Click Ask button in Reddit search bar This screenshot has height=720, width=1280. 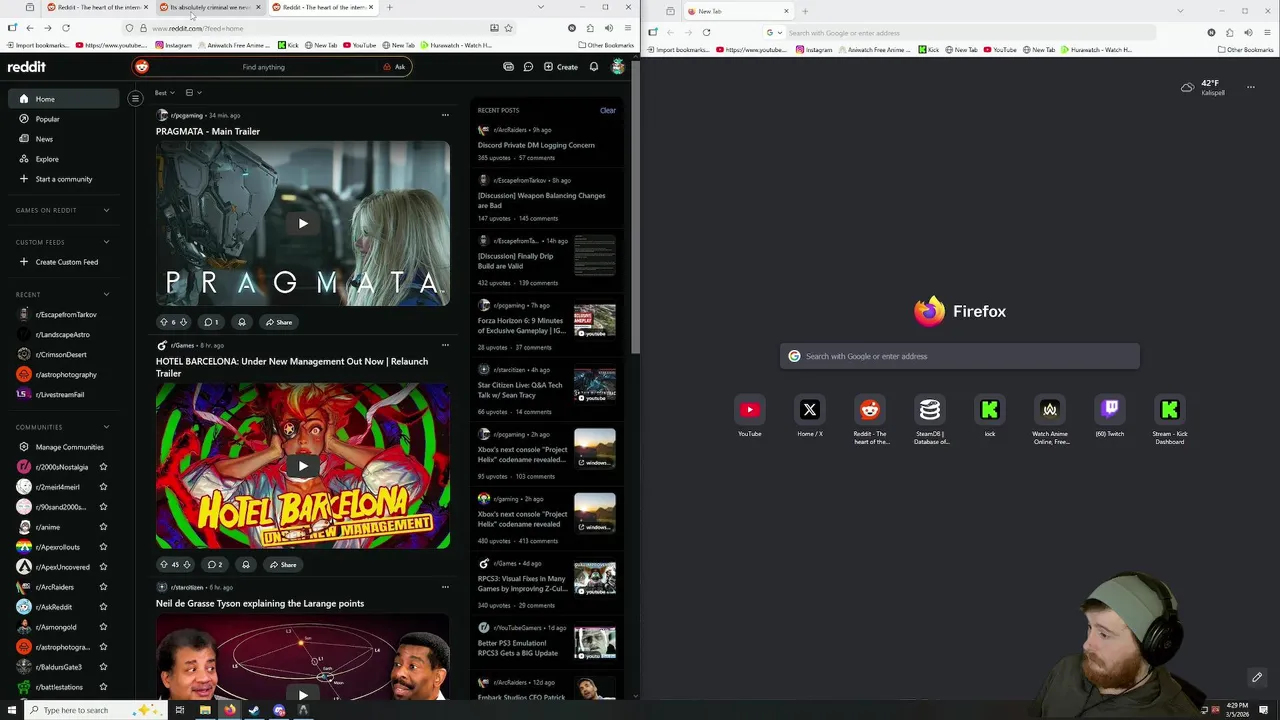pos(394,67)
